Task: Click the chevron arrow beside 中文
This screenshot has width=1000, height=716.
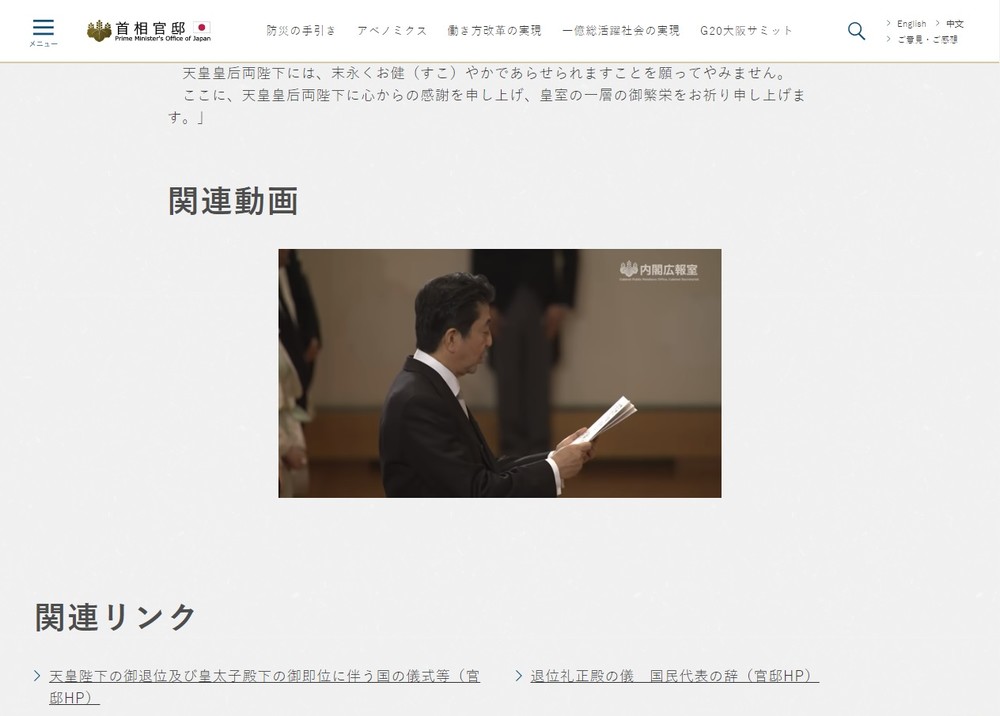Action: (x=937, y=23)
